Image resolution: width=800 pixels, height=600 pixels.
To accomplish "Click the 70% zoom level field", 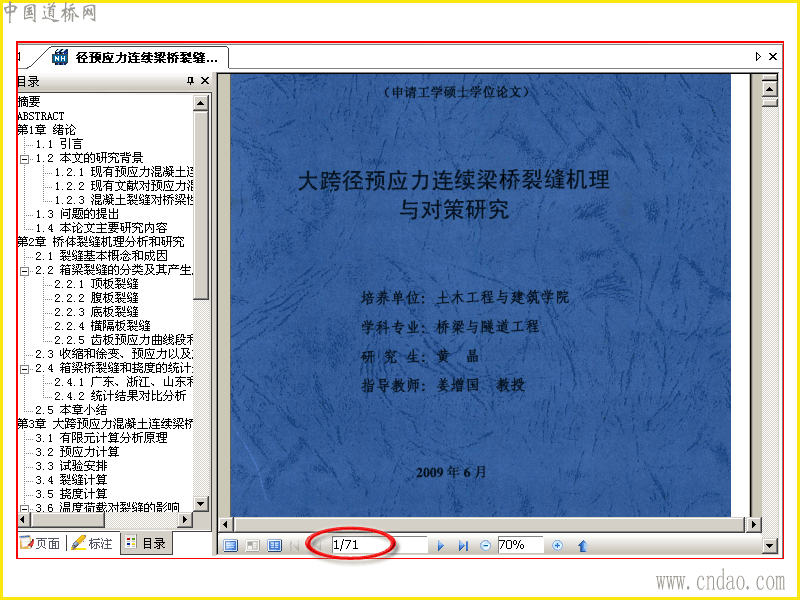I will click(x=520, y=545).
